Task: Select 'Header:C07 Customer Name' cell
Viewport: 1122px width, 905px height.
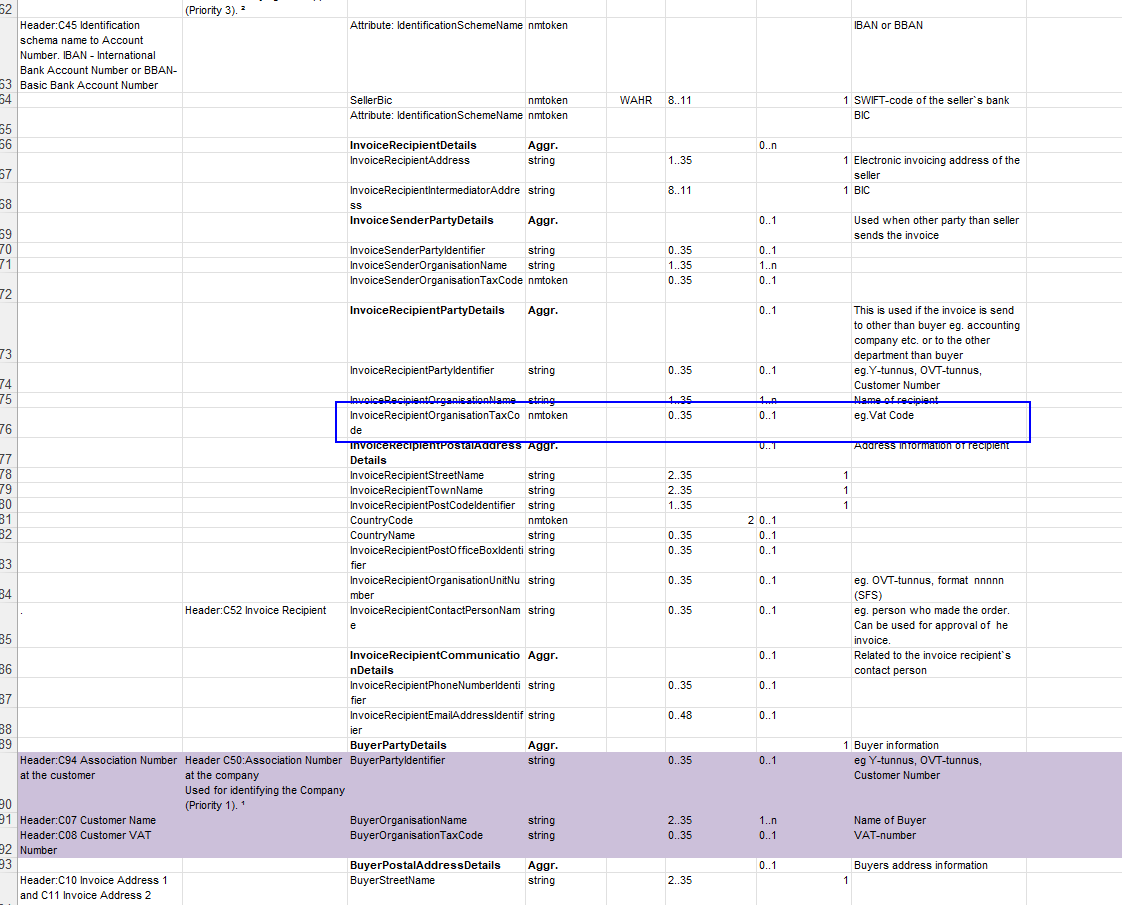Action: tap(99, 820)
